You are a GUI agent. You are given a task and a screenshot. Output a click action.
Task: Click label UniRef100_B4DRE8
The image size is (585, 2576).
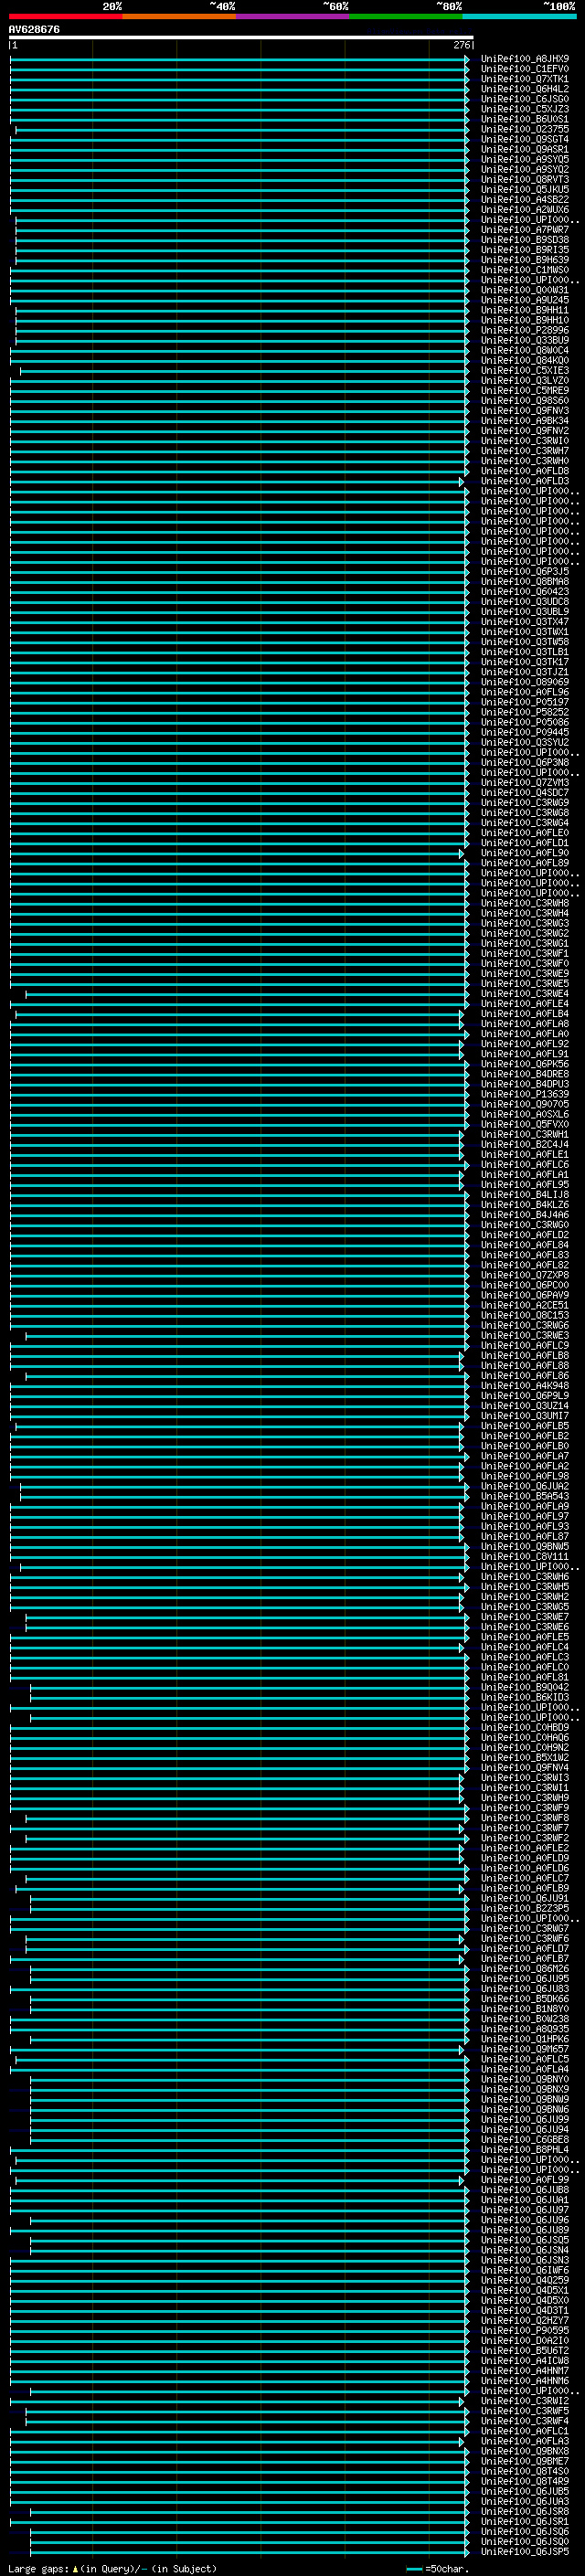[x=525, y=1074]
